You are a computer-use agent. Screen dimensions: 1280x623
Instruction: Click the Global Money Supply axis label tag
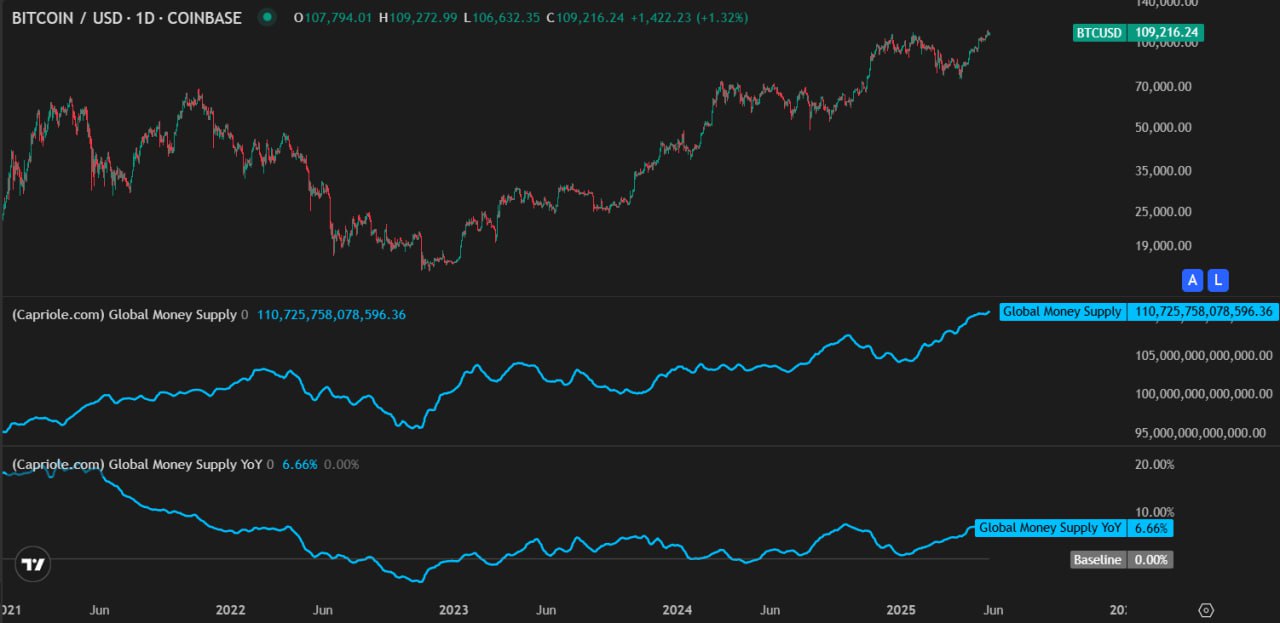pyautogui.click(x=1062, y=312)
